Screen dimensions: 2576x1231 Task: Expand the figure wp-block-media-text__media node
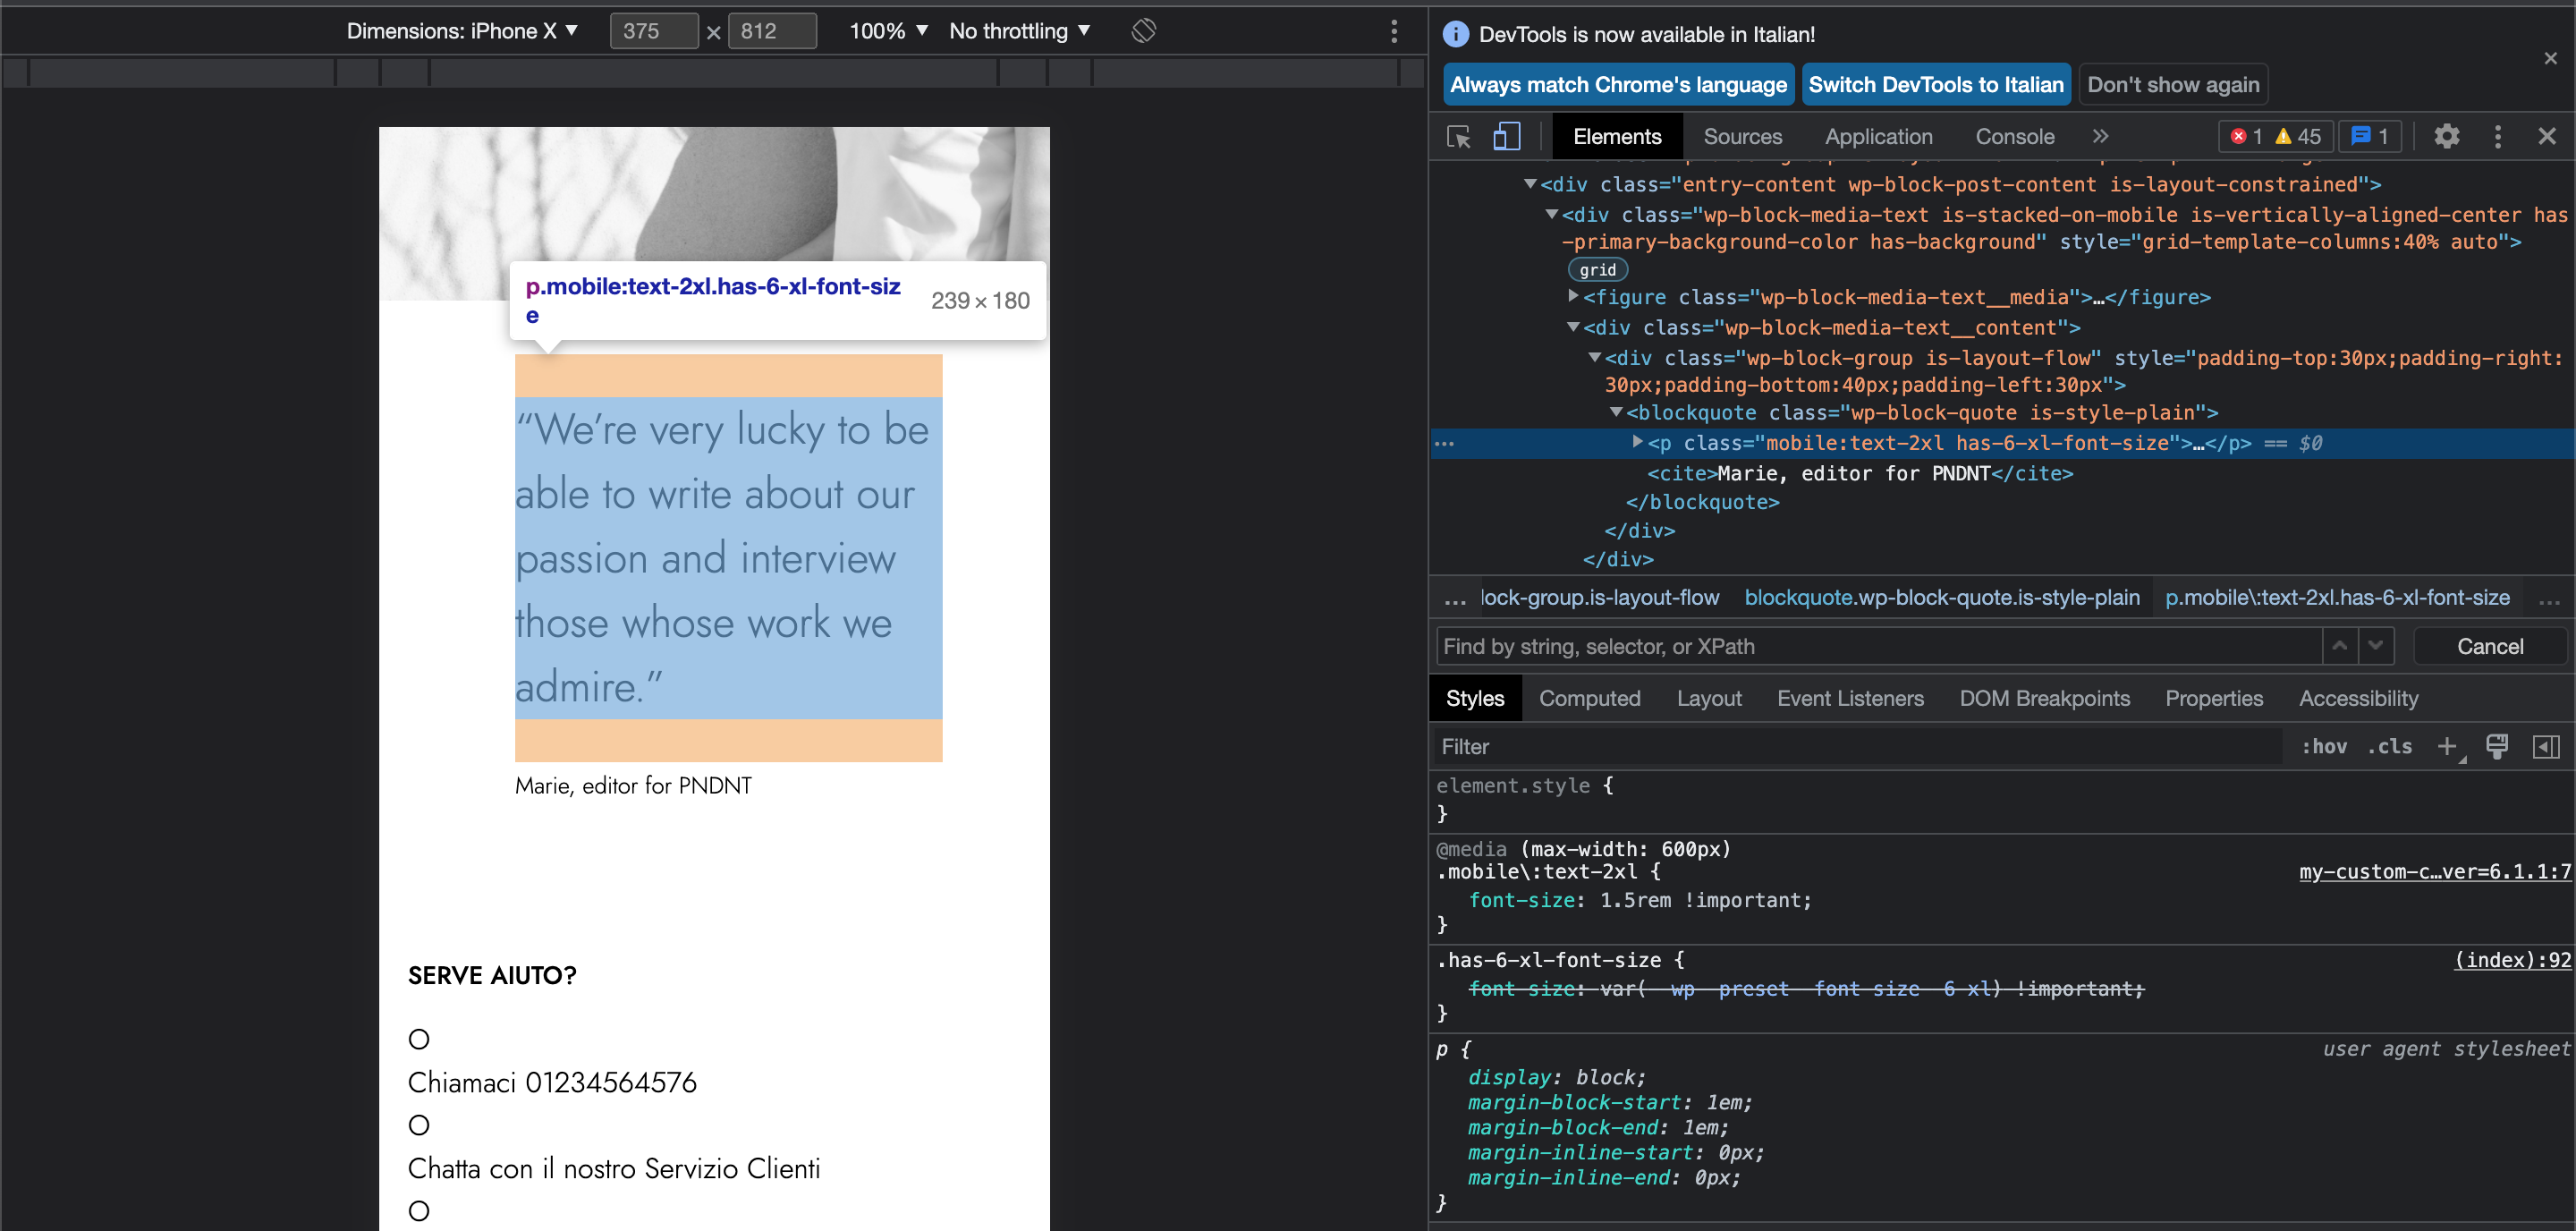1573,296
